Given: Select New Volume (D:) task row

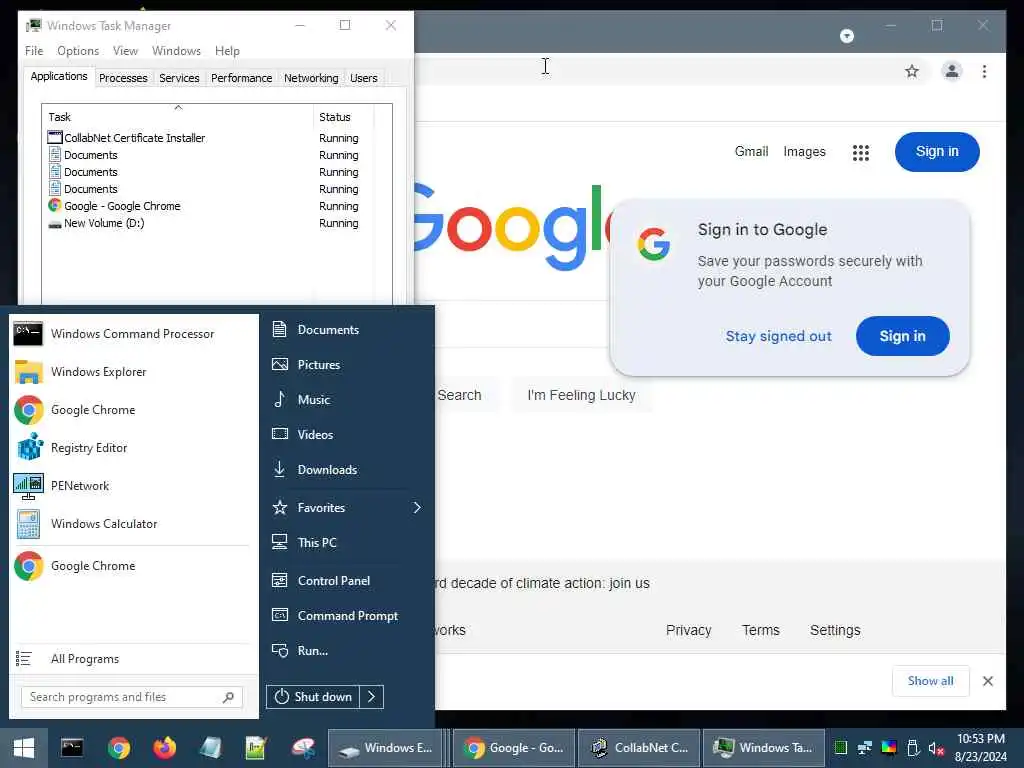Looking at the screenshot, I should pos(209,223).
